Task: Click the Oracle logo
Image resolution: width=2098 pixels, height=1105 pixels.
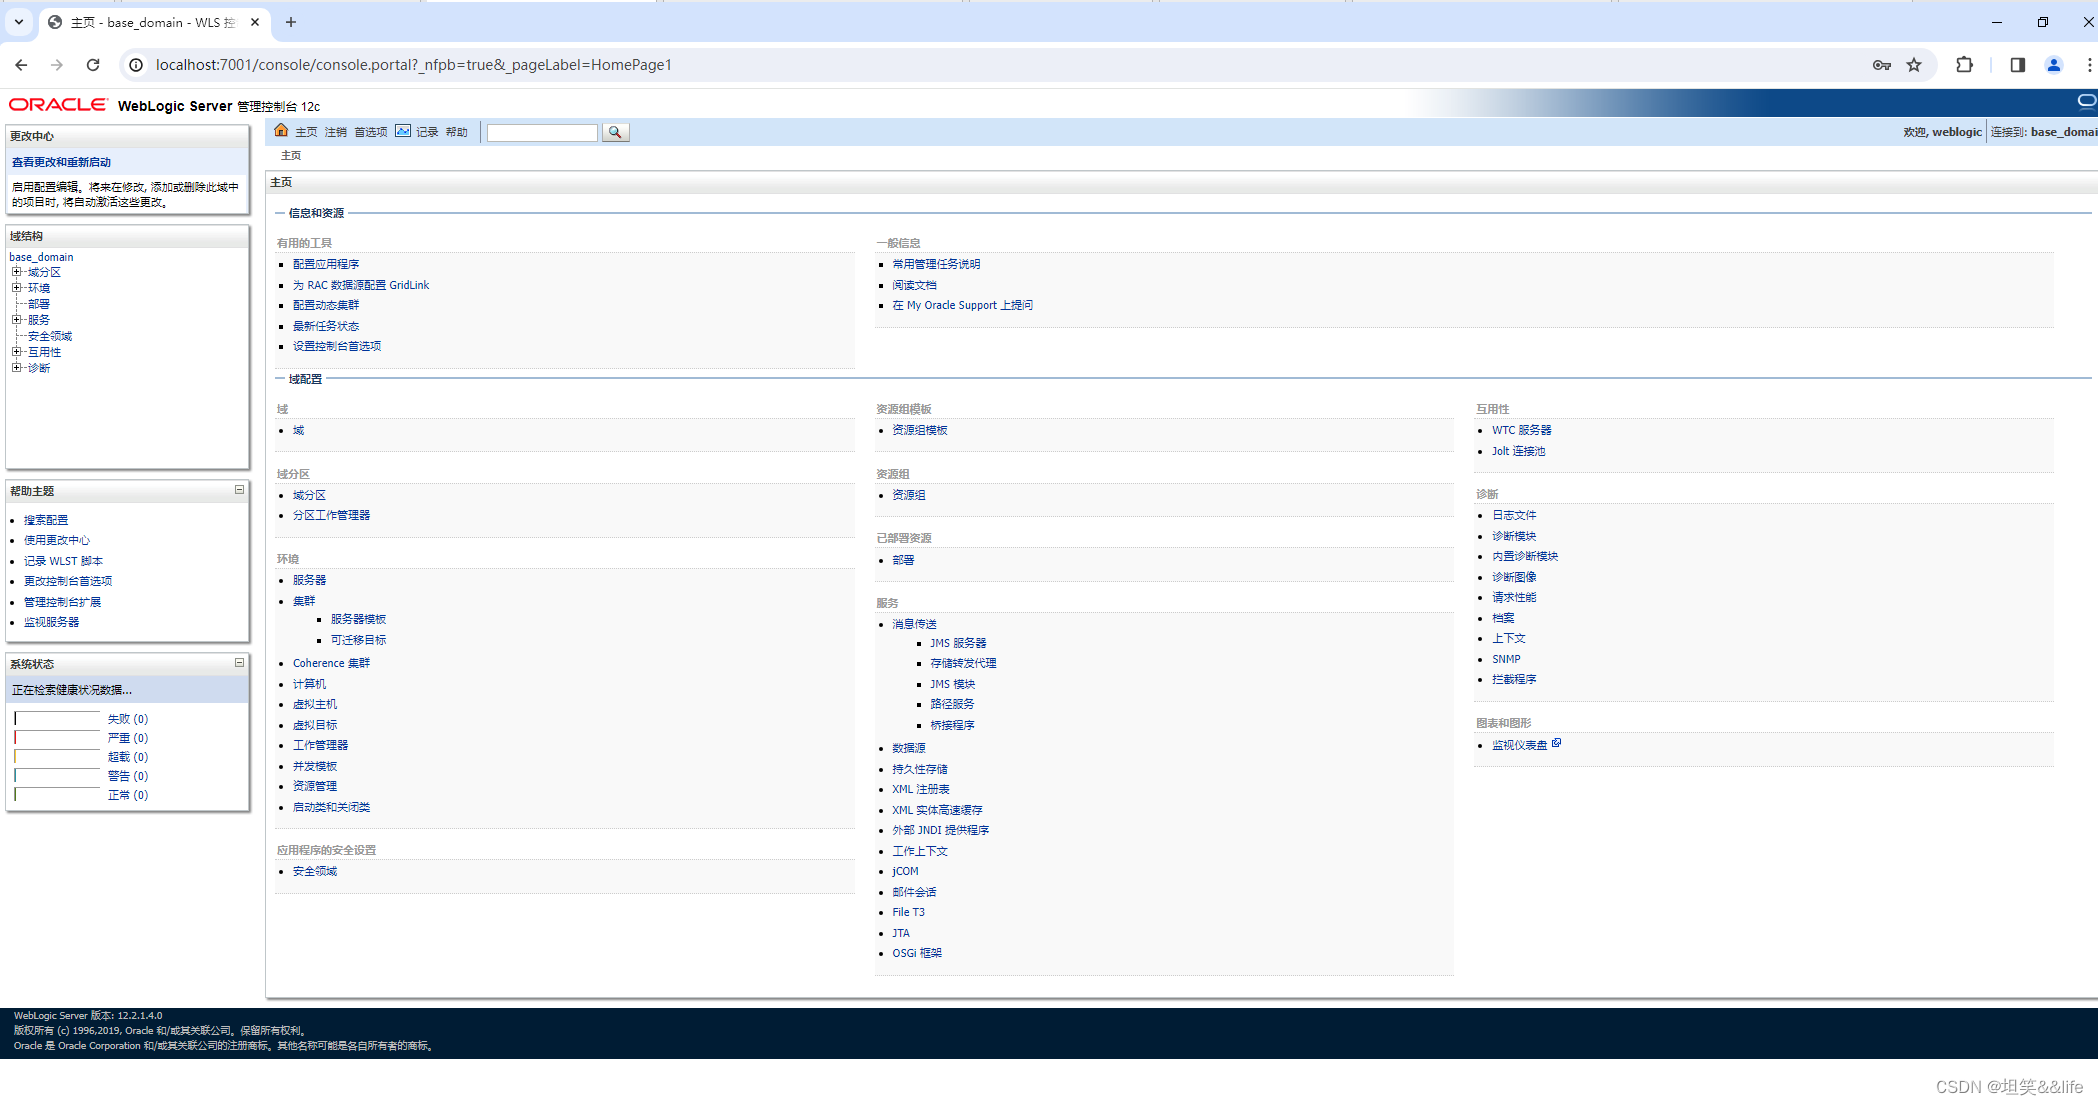Action: click(58, 105)
